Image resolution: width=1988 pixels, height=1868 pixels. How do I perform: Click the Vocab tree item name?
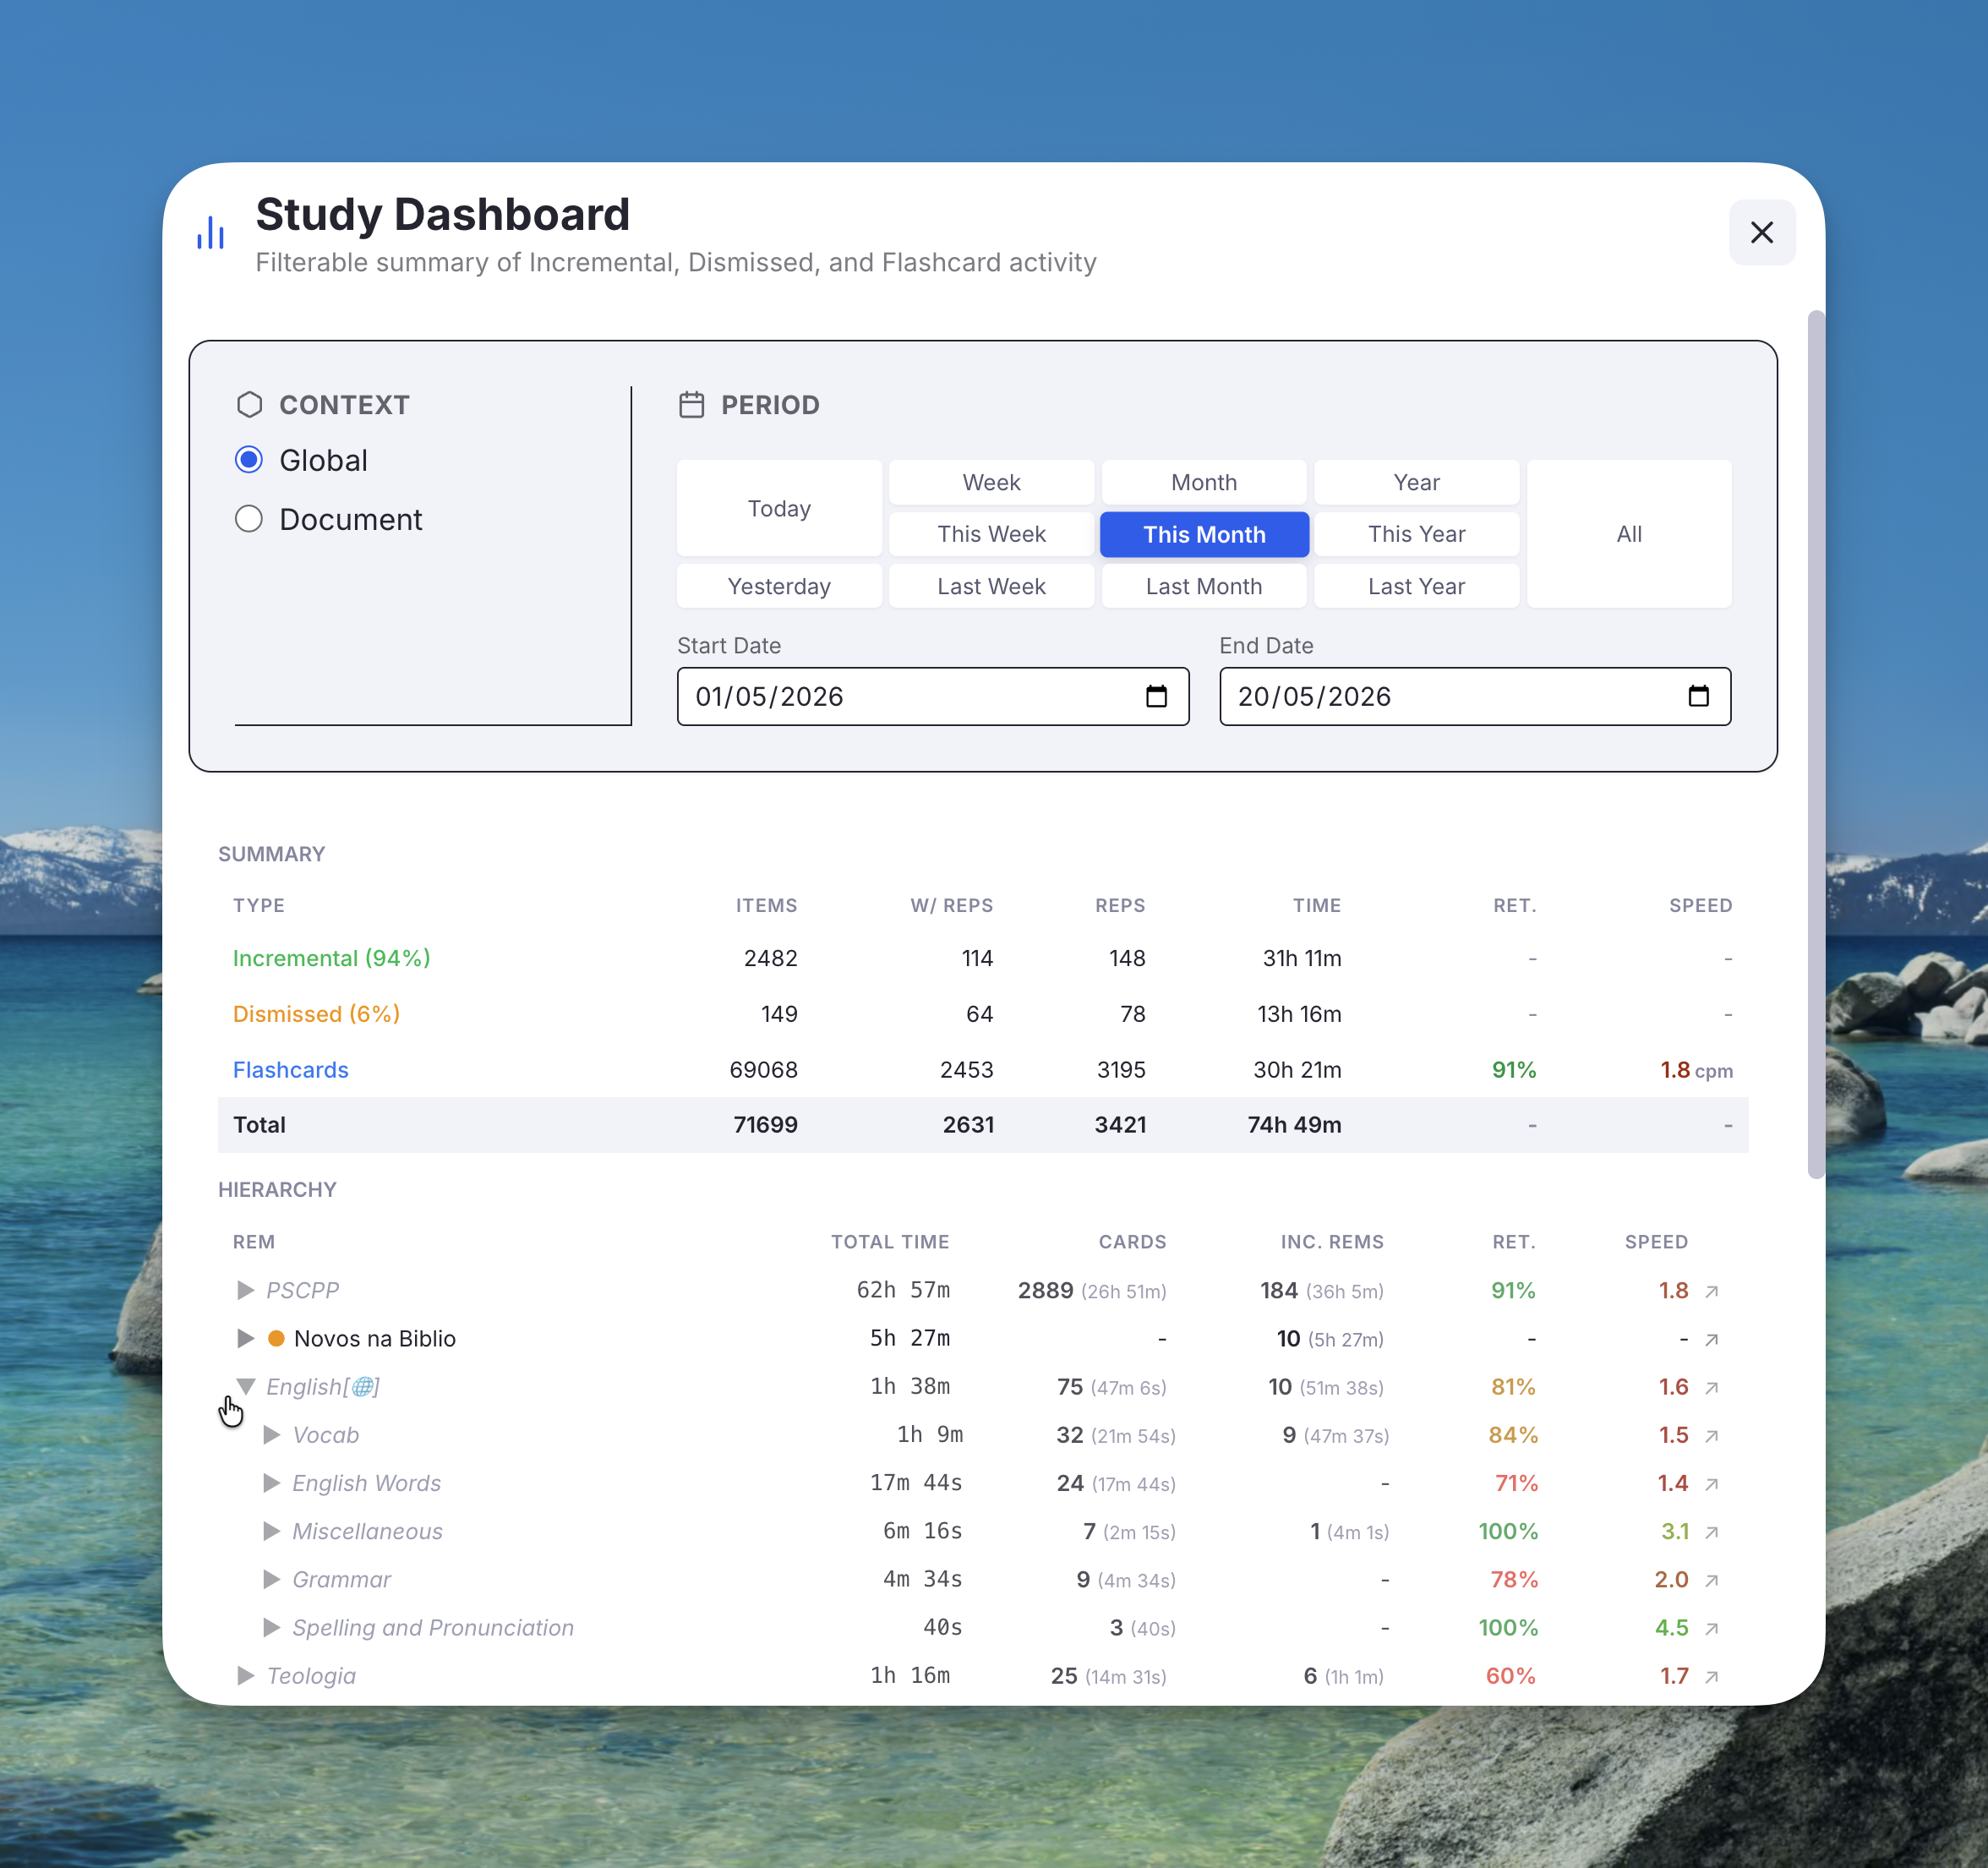tap(325, 1435)
